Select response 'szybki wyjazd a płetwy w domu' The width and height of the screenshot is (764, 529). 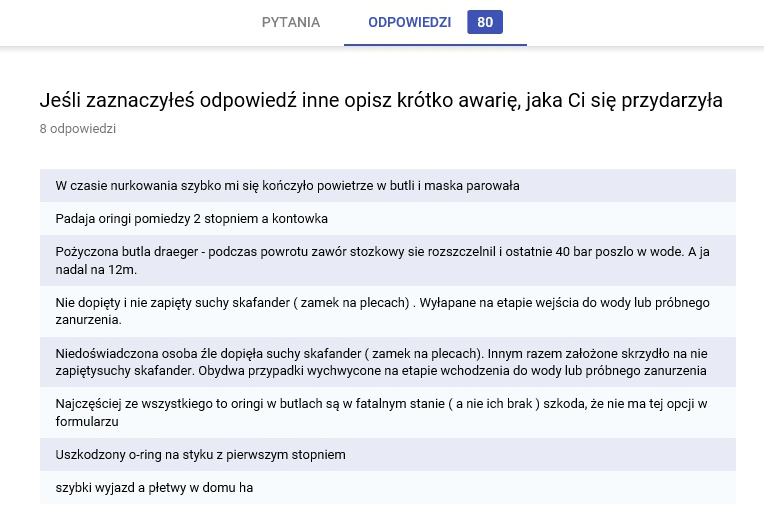coord(388,488)
